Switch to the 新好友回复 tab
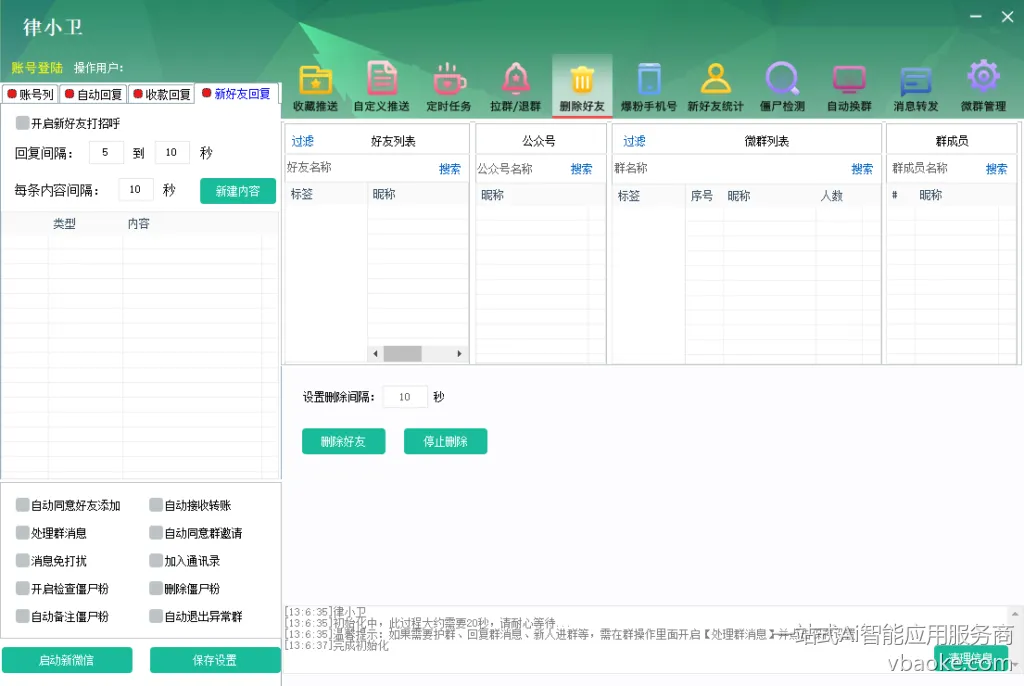1024x686 pixels. 236,93
